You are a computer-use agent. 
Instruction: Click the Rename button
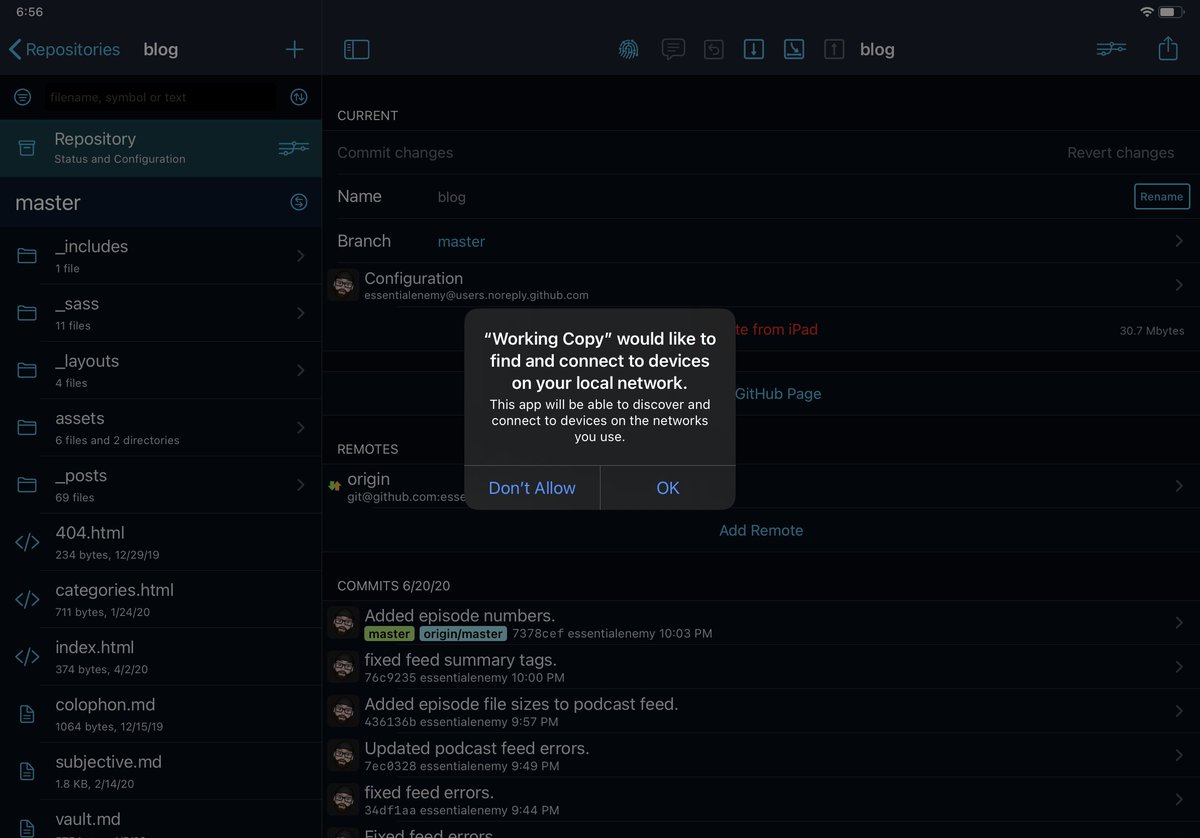[1162, 196]
